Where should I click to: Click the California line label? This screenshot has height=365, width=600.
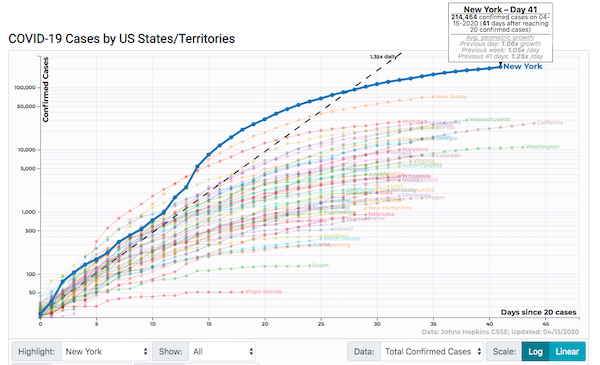pyautogui.click(x=549, y=122)
